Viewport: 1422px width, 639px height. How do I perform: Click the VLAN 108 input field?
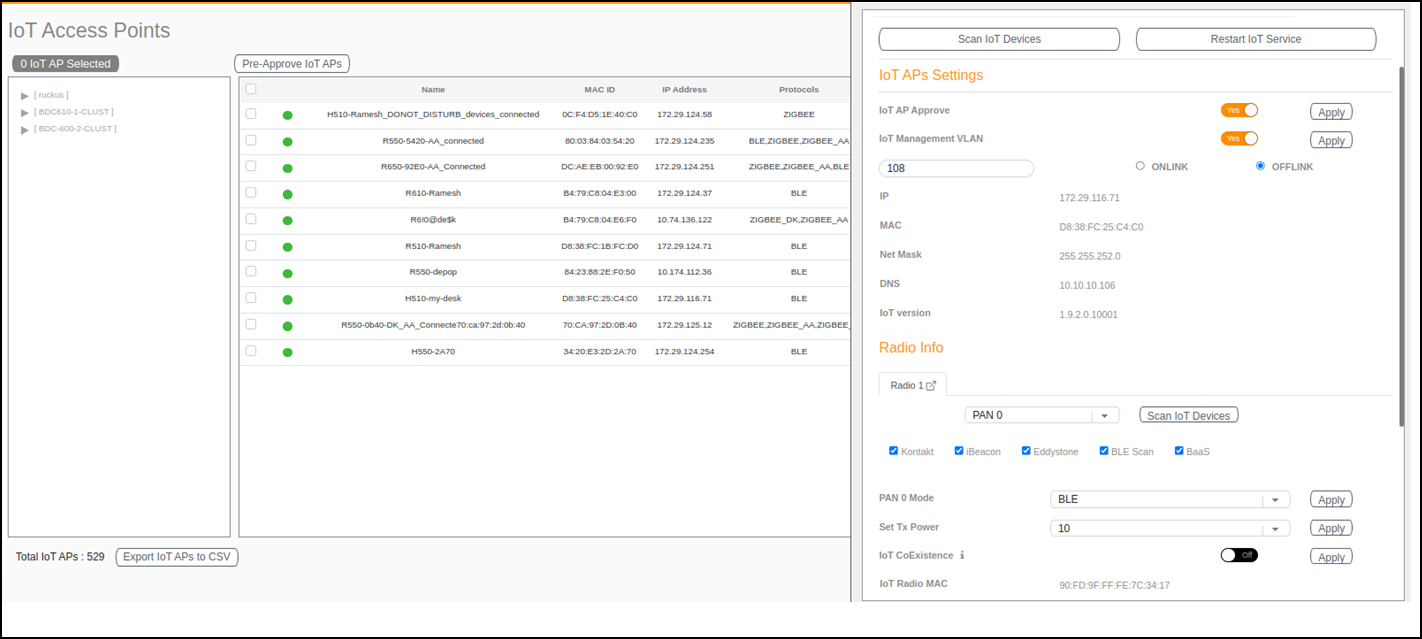[x=956, y=168]
